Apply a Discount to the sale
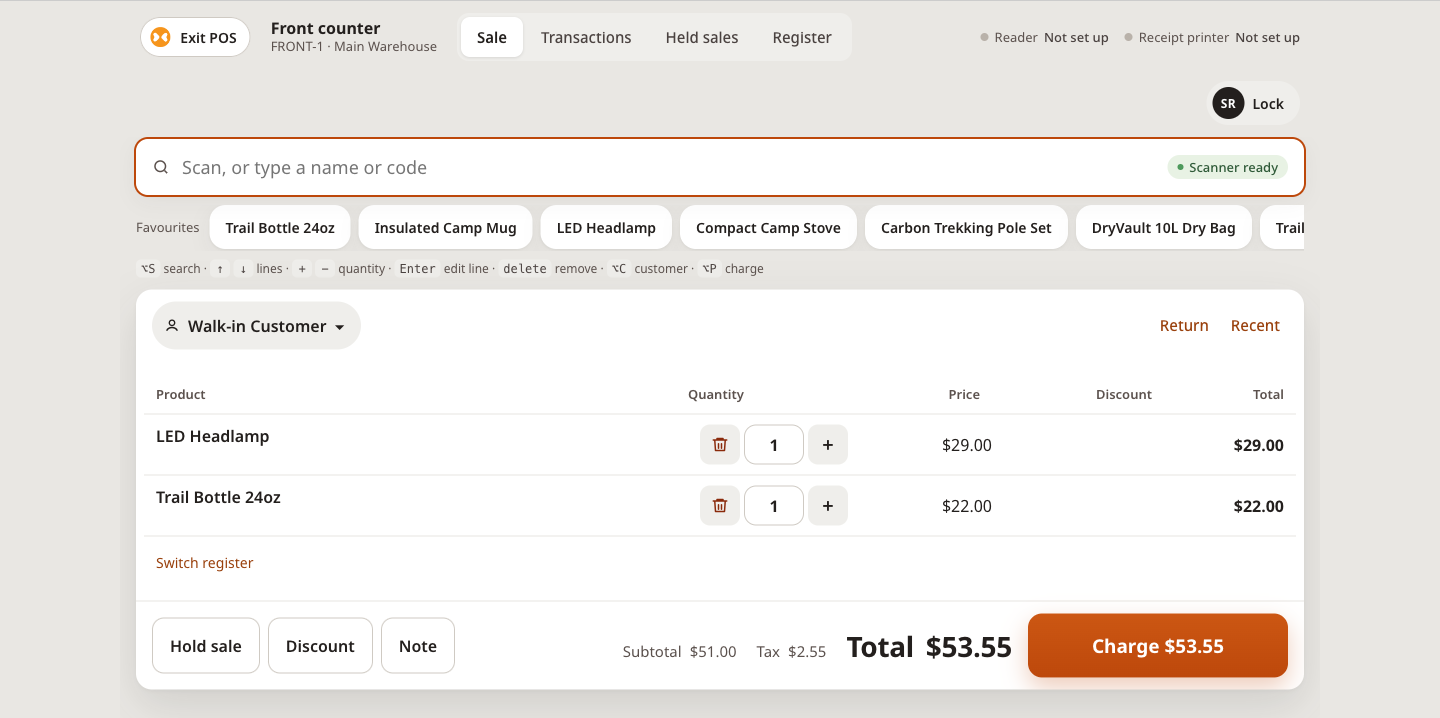Viewport: 1440px width, 718px height. pyautogui.click(x=320, y=646)
